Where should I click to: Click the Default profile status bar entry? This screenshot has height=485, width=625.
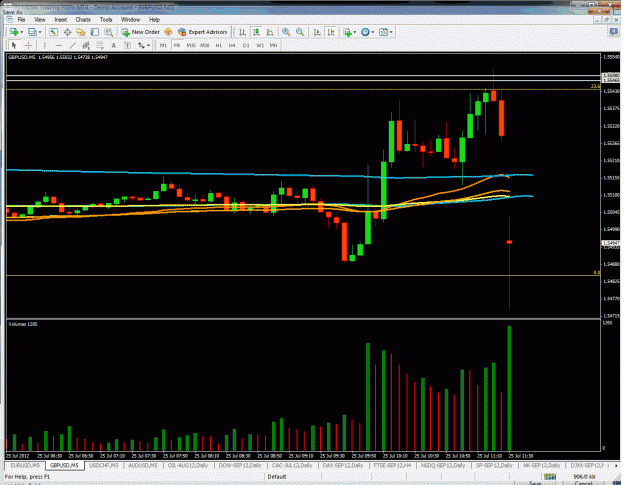coord(277,477)
